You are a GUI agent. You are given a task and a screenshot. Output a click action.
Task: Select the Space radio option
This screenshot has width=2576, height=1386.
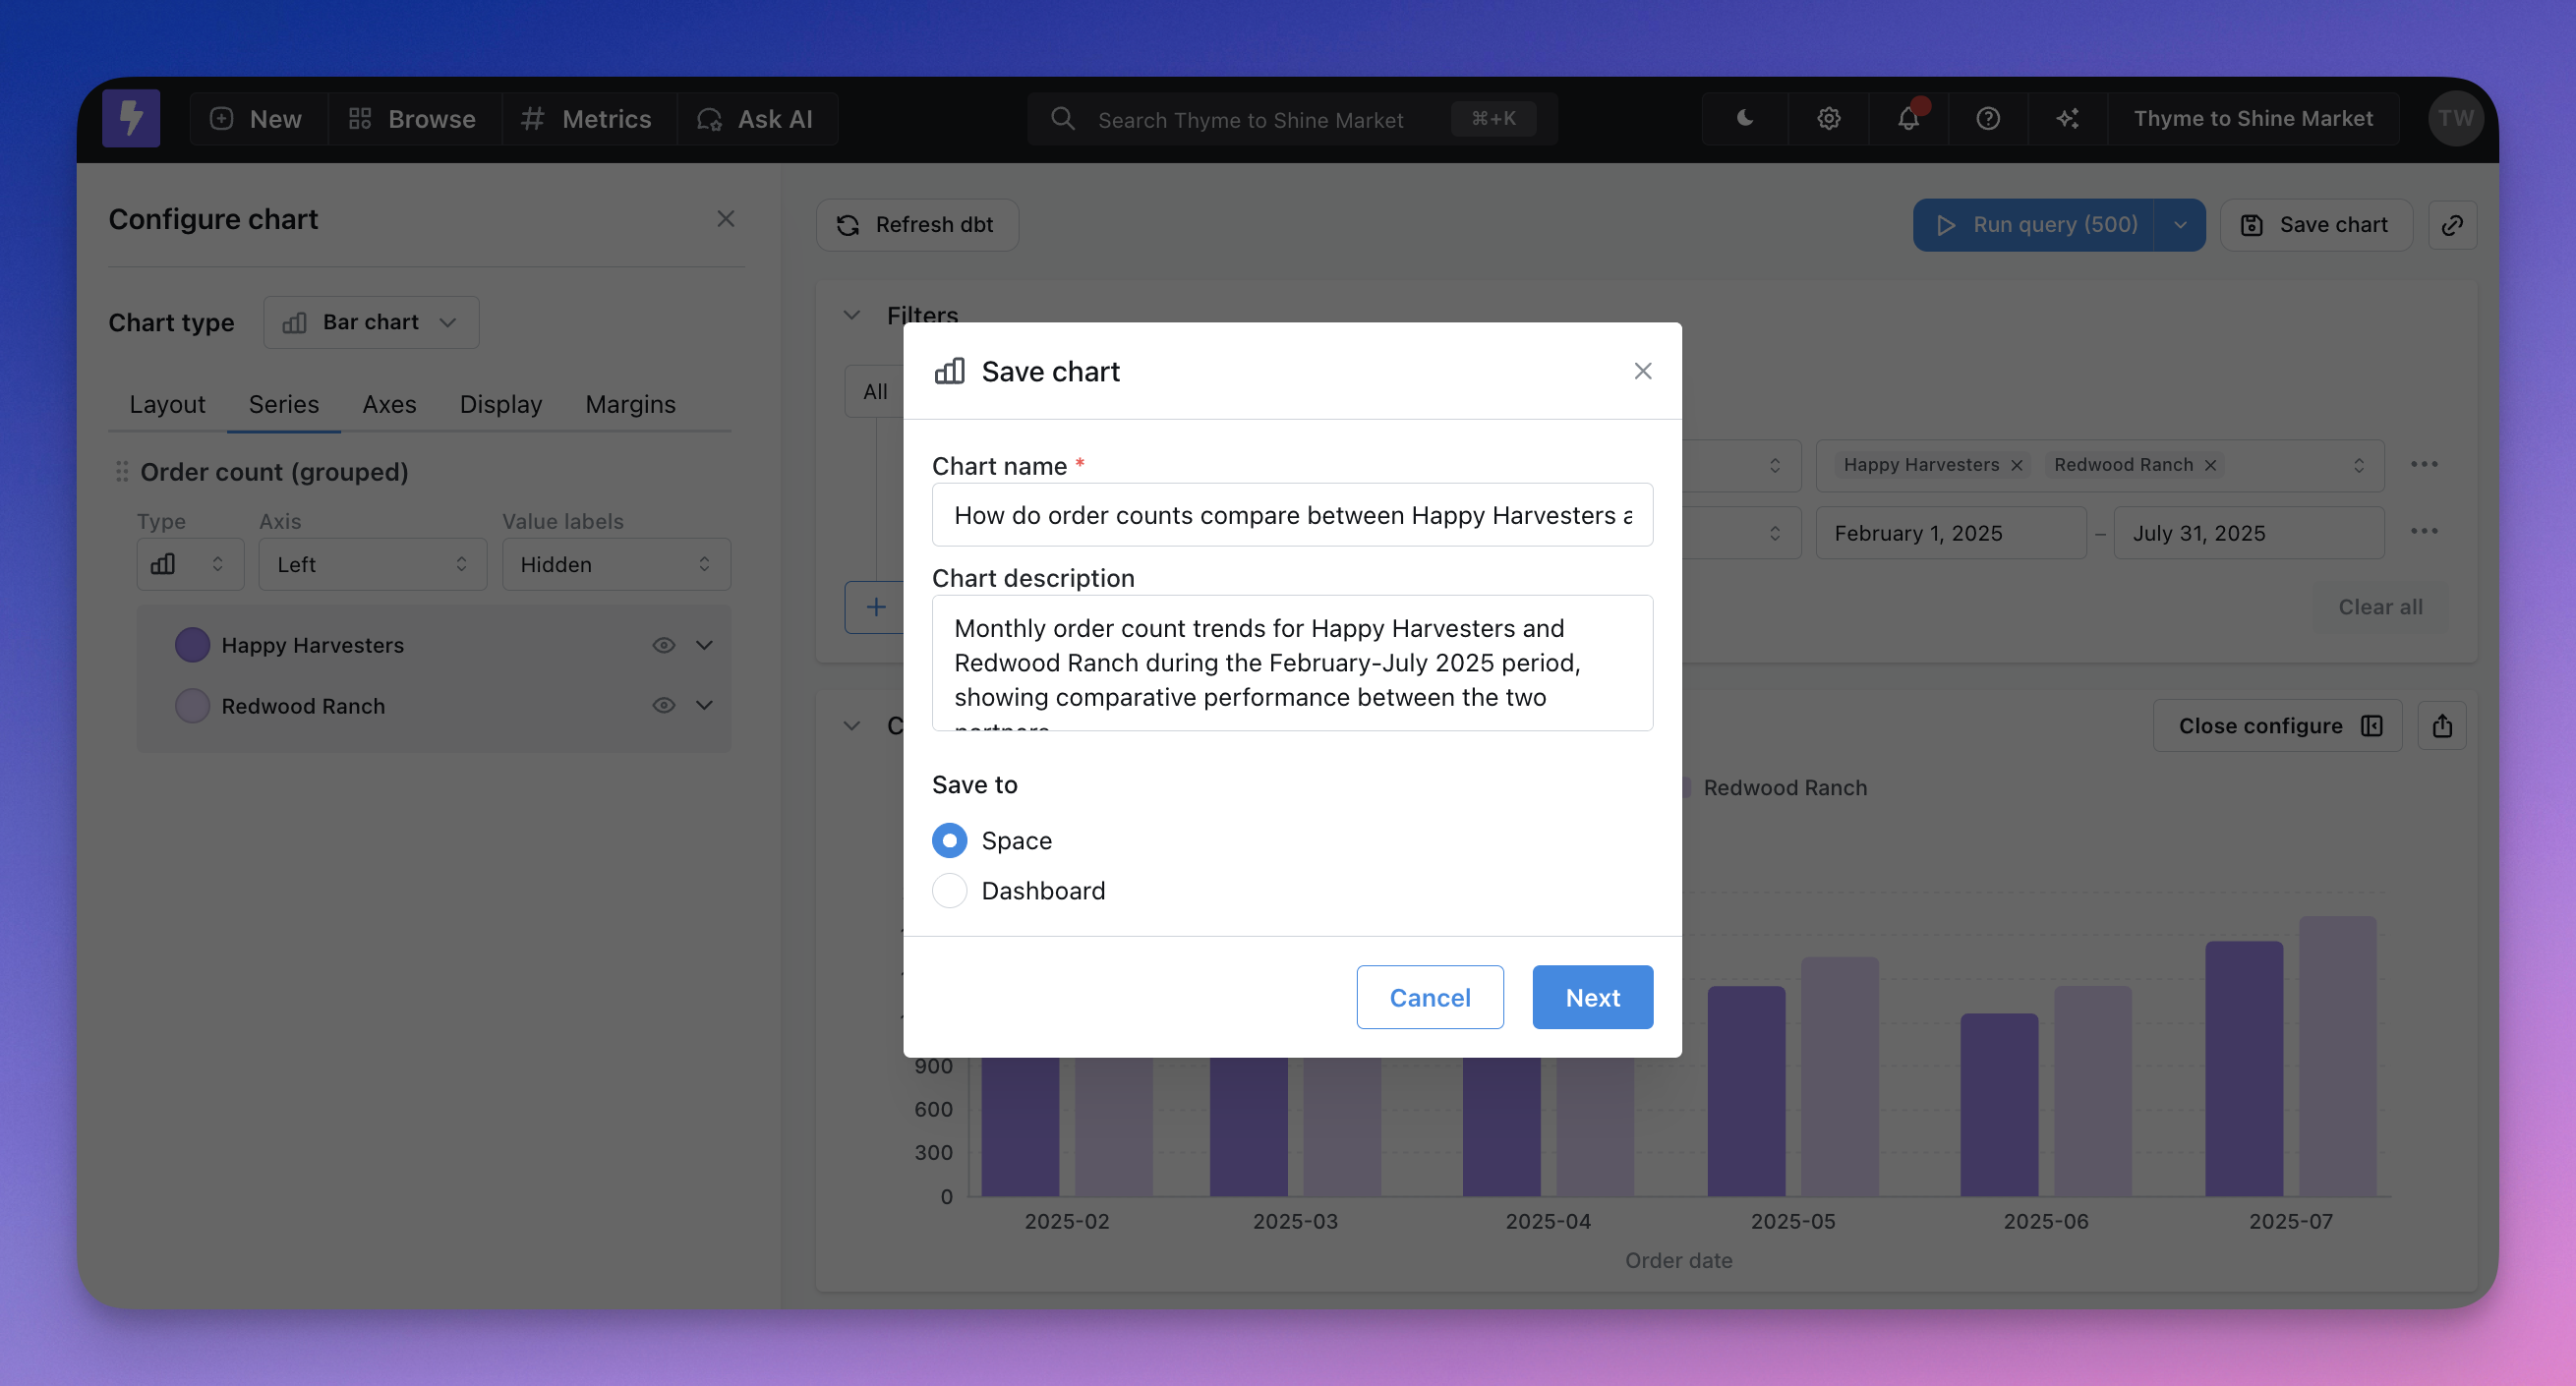click(949, 841)
